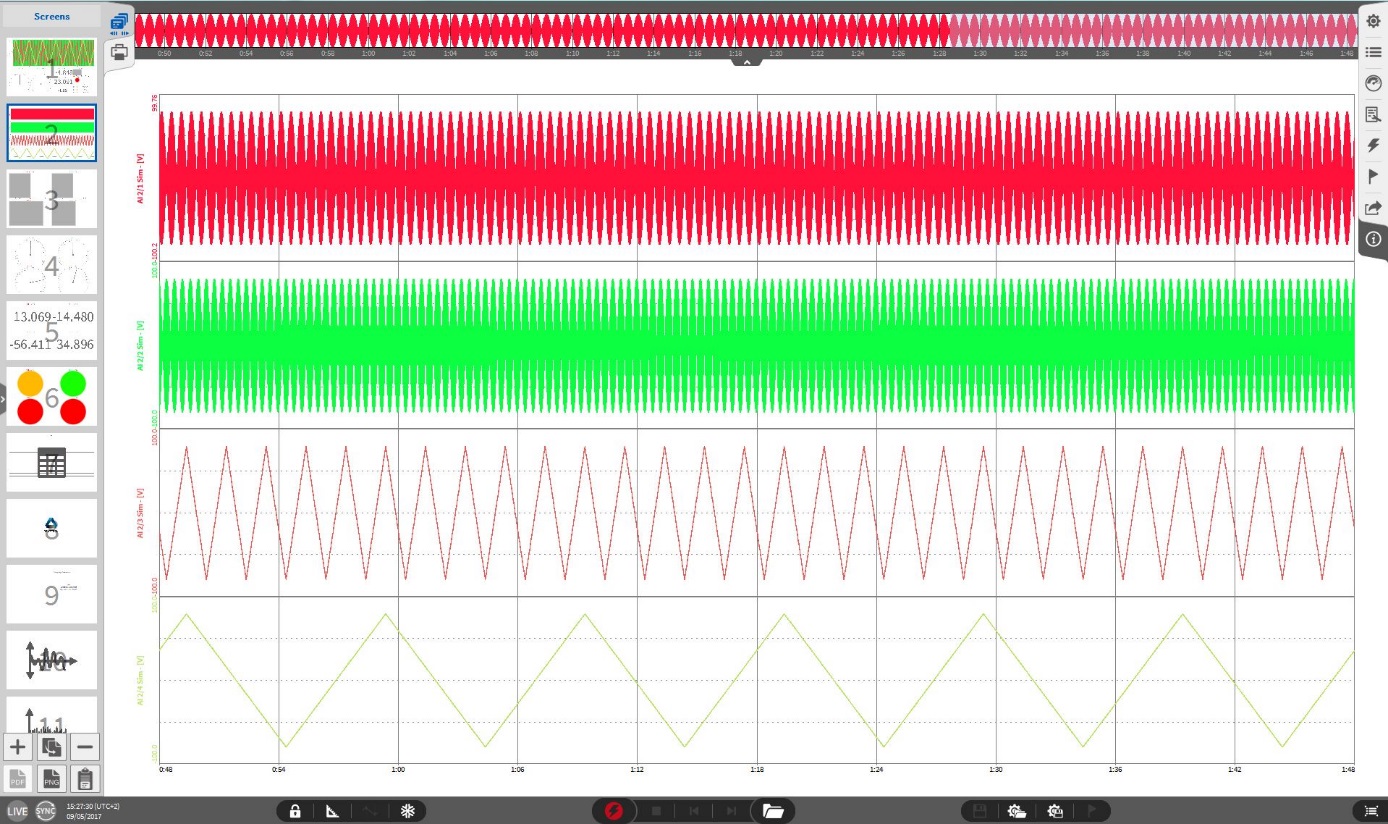
Task: Collapse the overview strip with chevron
Action: point(746,62)
